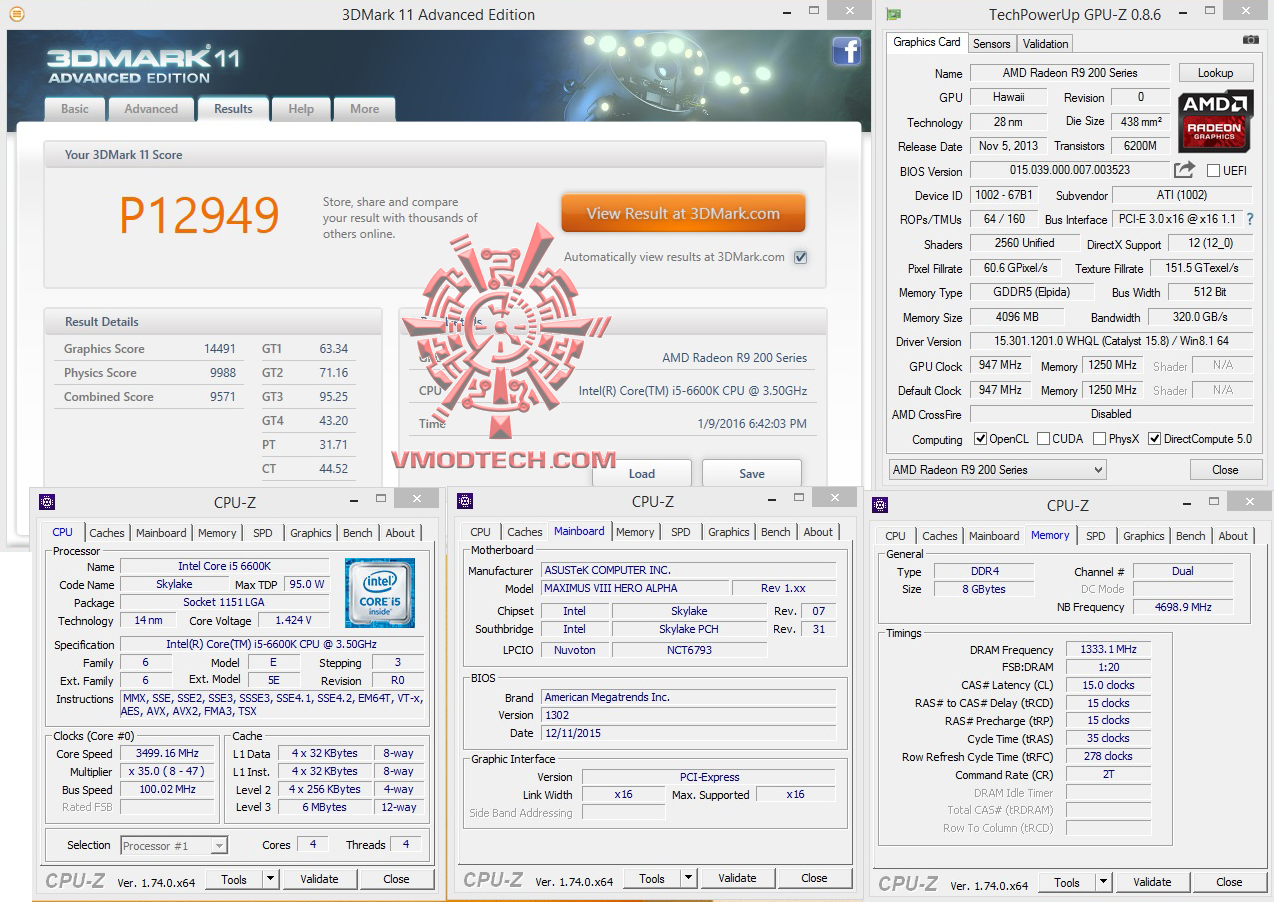Toggle the UEFI checkbox in GPU-Z

tap(1213, 171)
